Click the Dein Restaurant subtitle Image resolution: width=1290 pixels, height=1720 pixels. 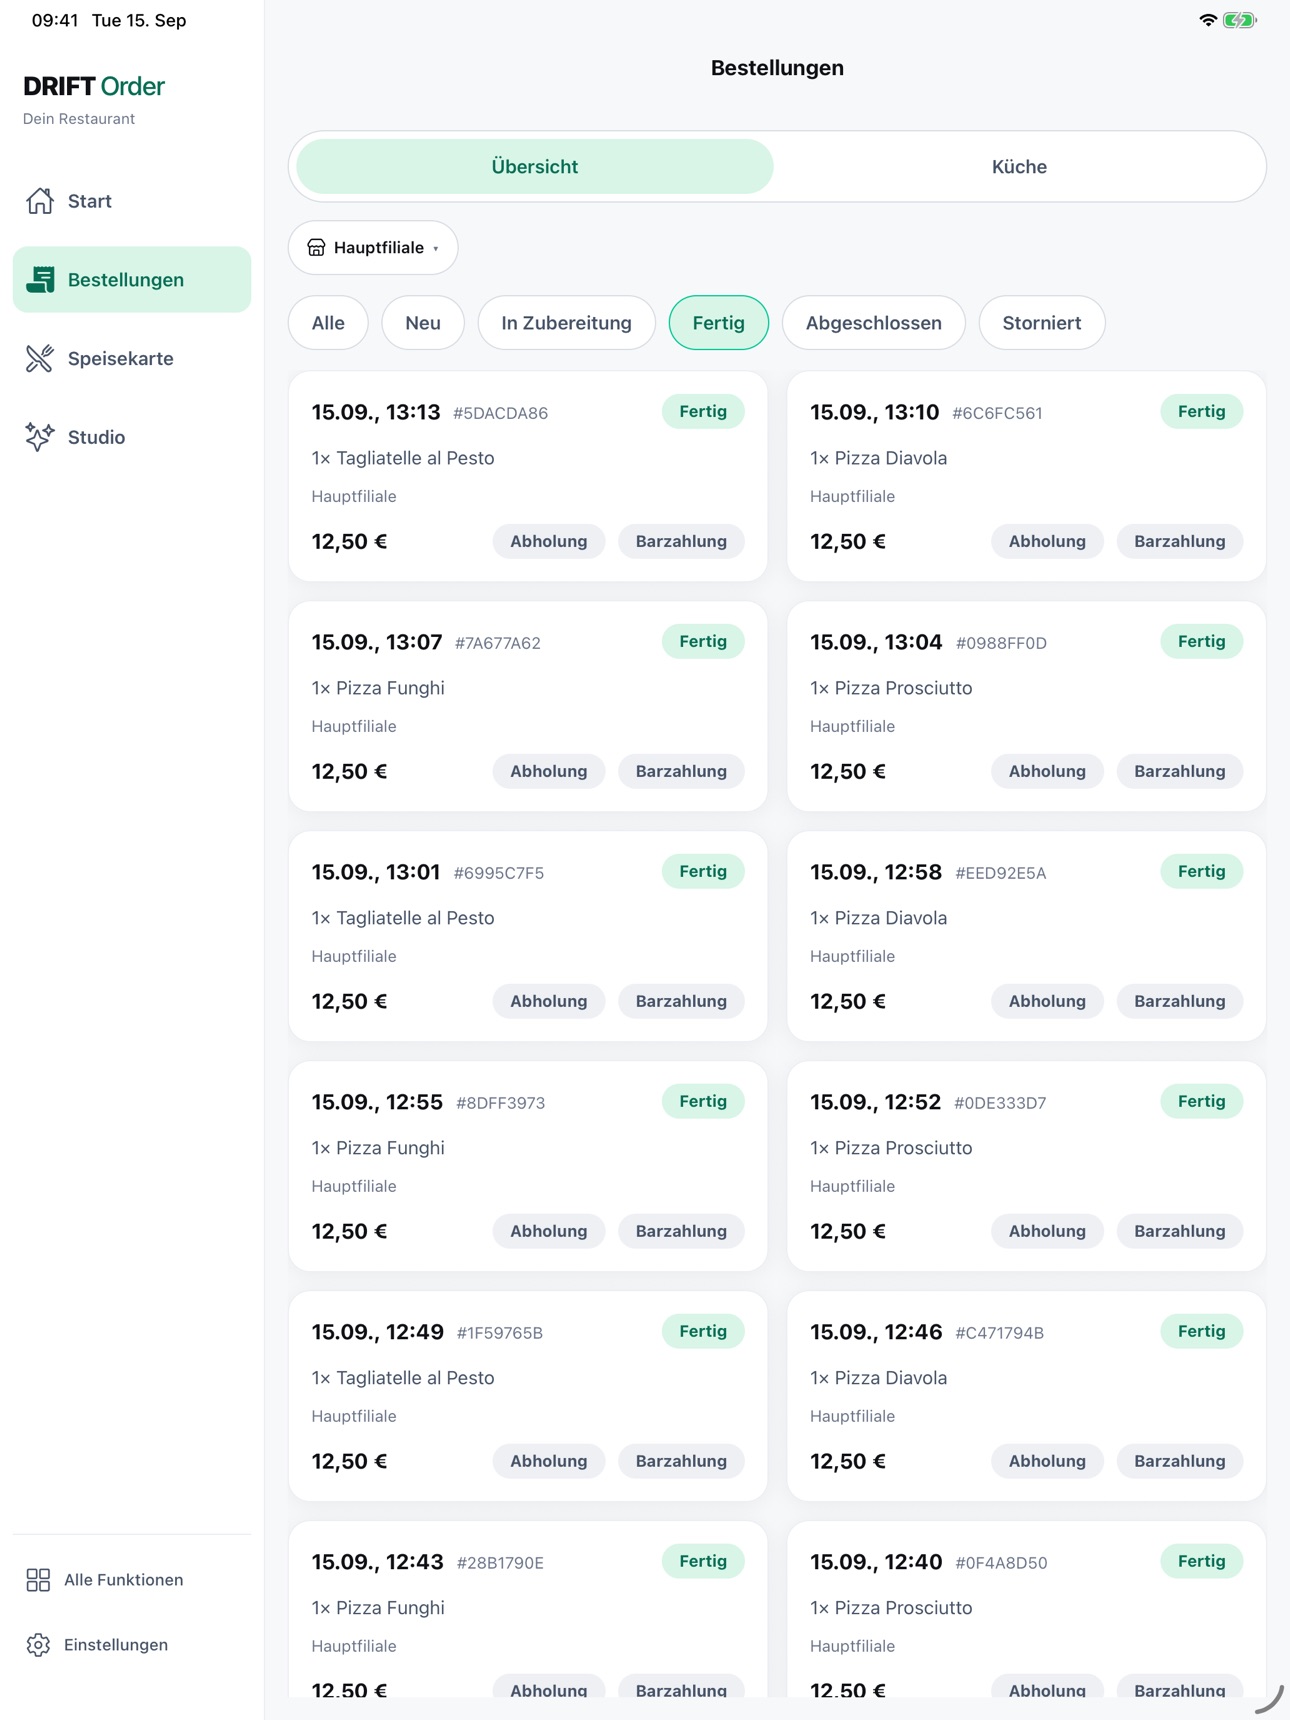coord(79,119)
